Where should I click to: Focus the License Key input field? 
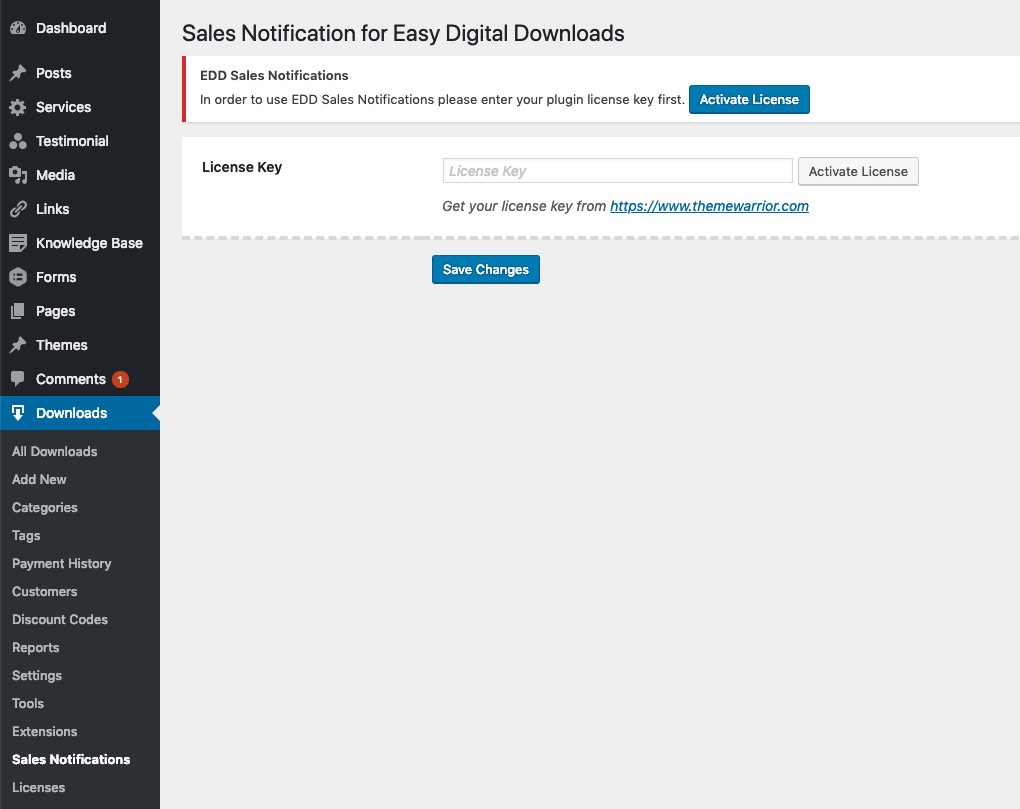617,171
